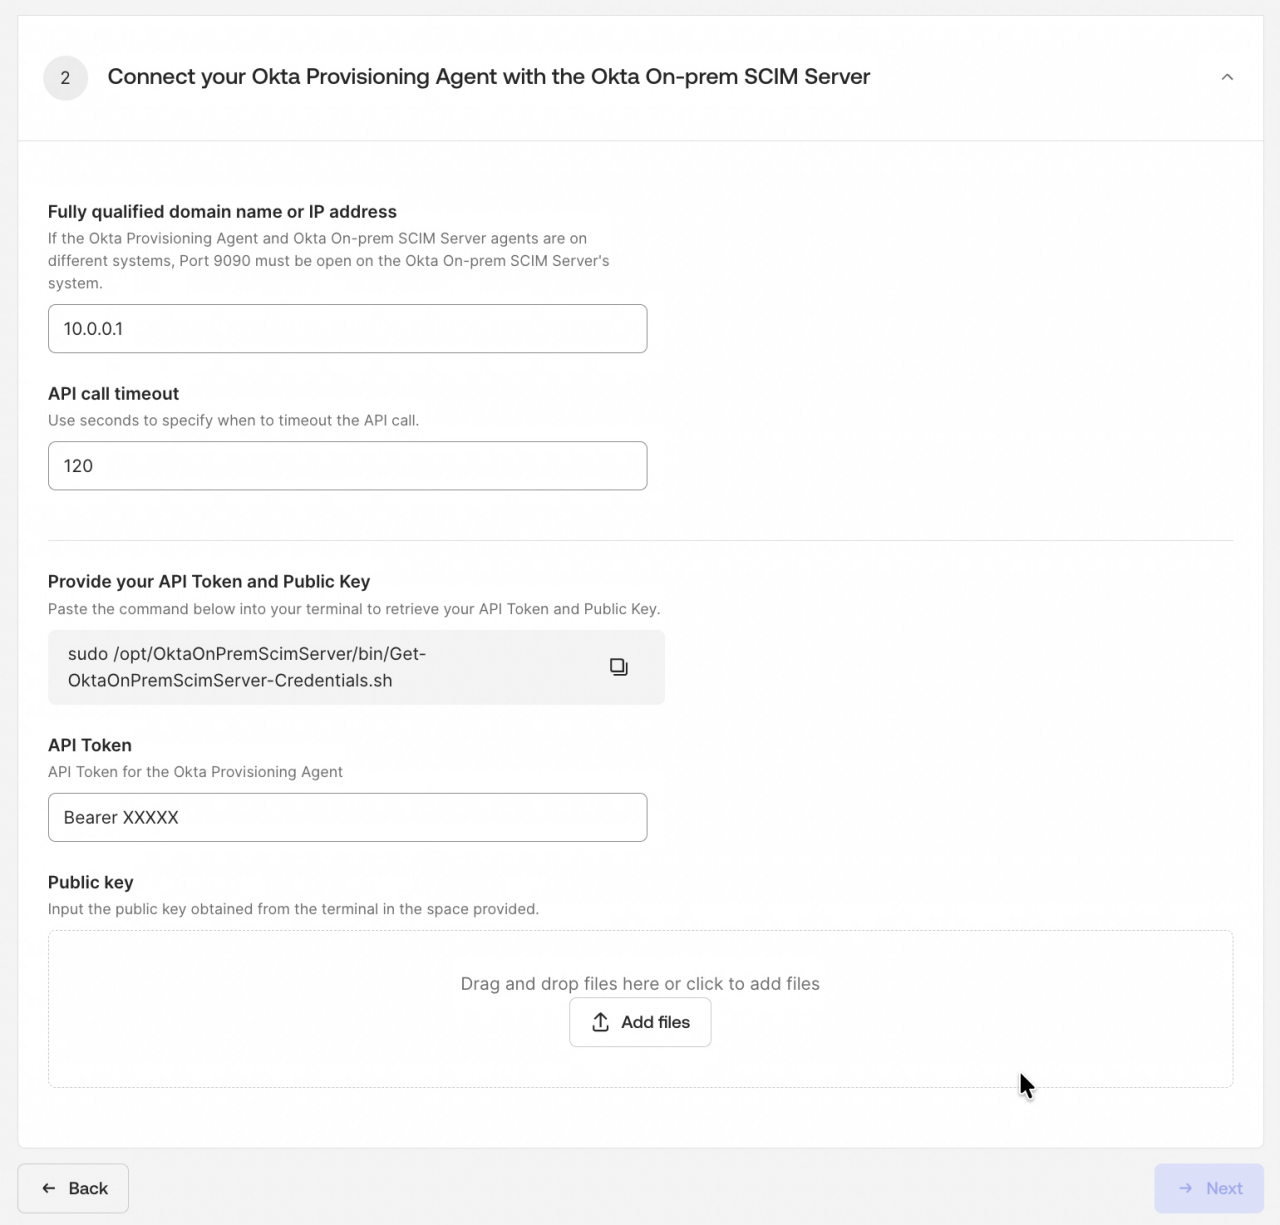Select the API Token input showing Bearer XXXXX
The height and width of the screenshot is (1225, 1280).
(x=347, y=817)
